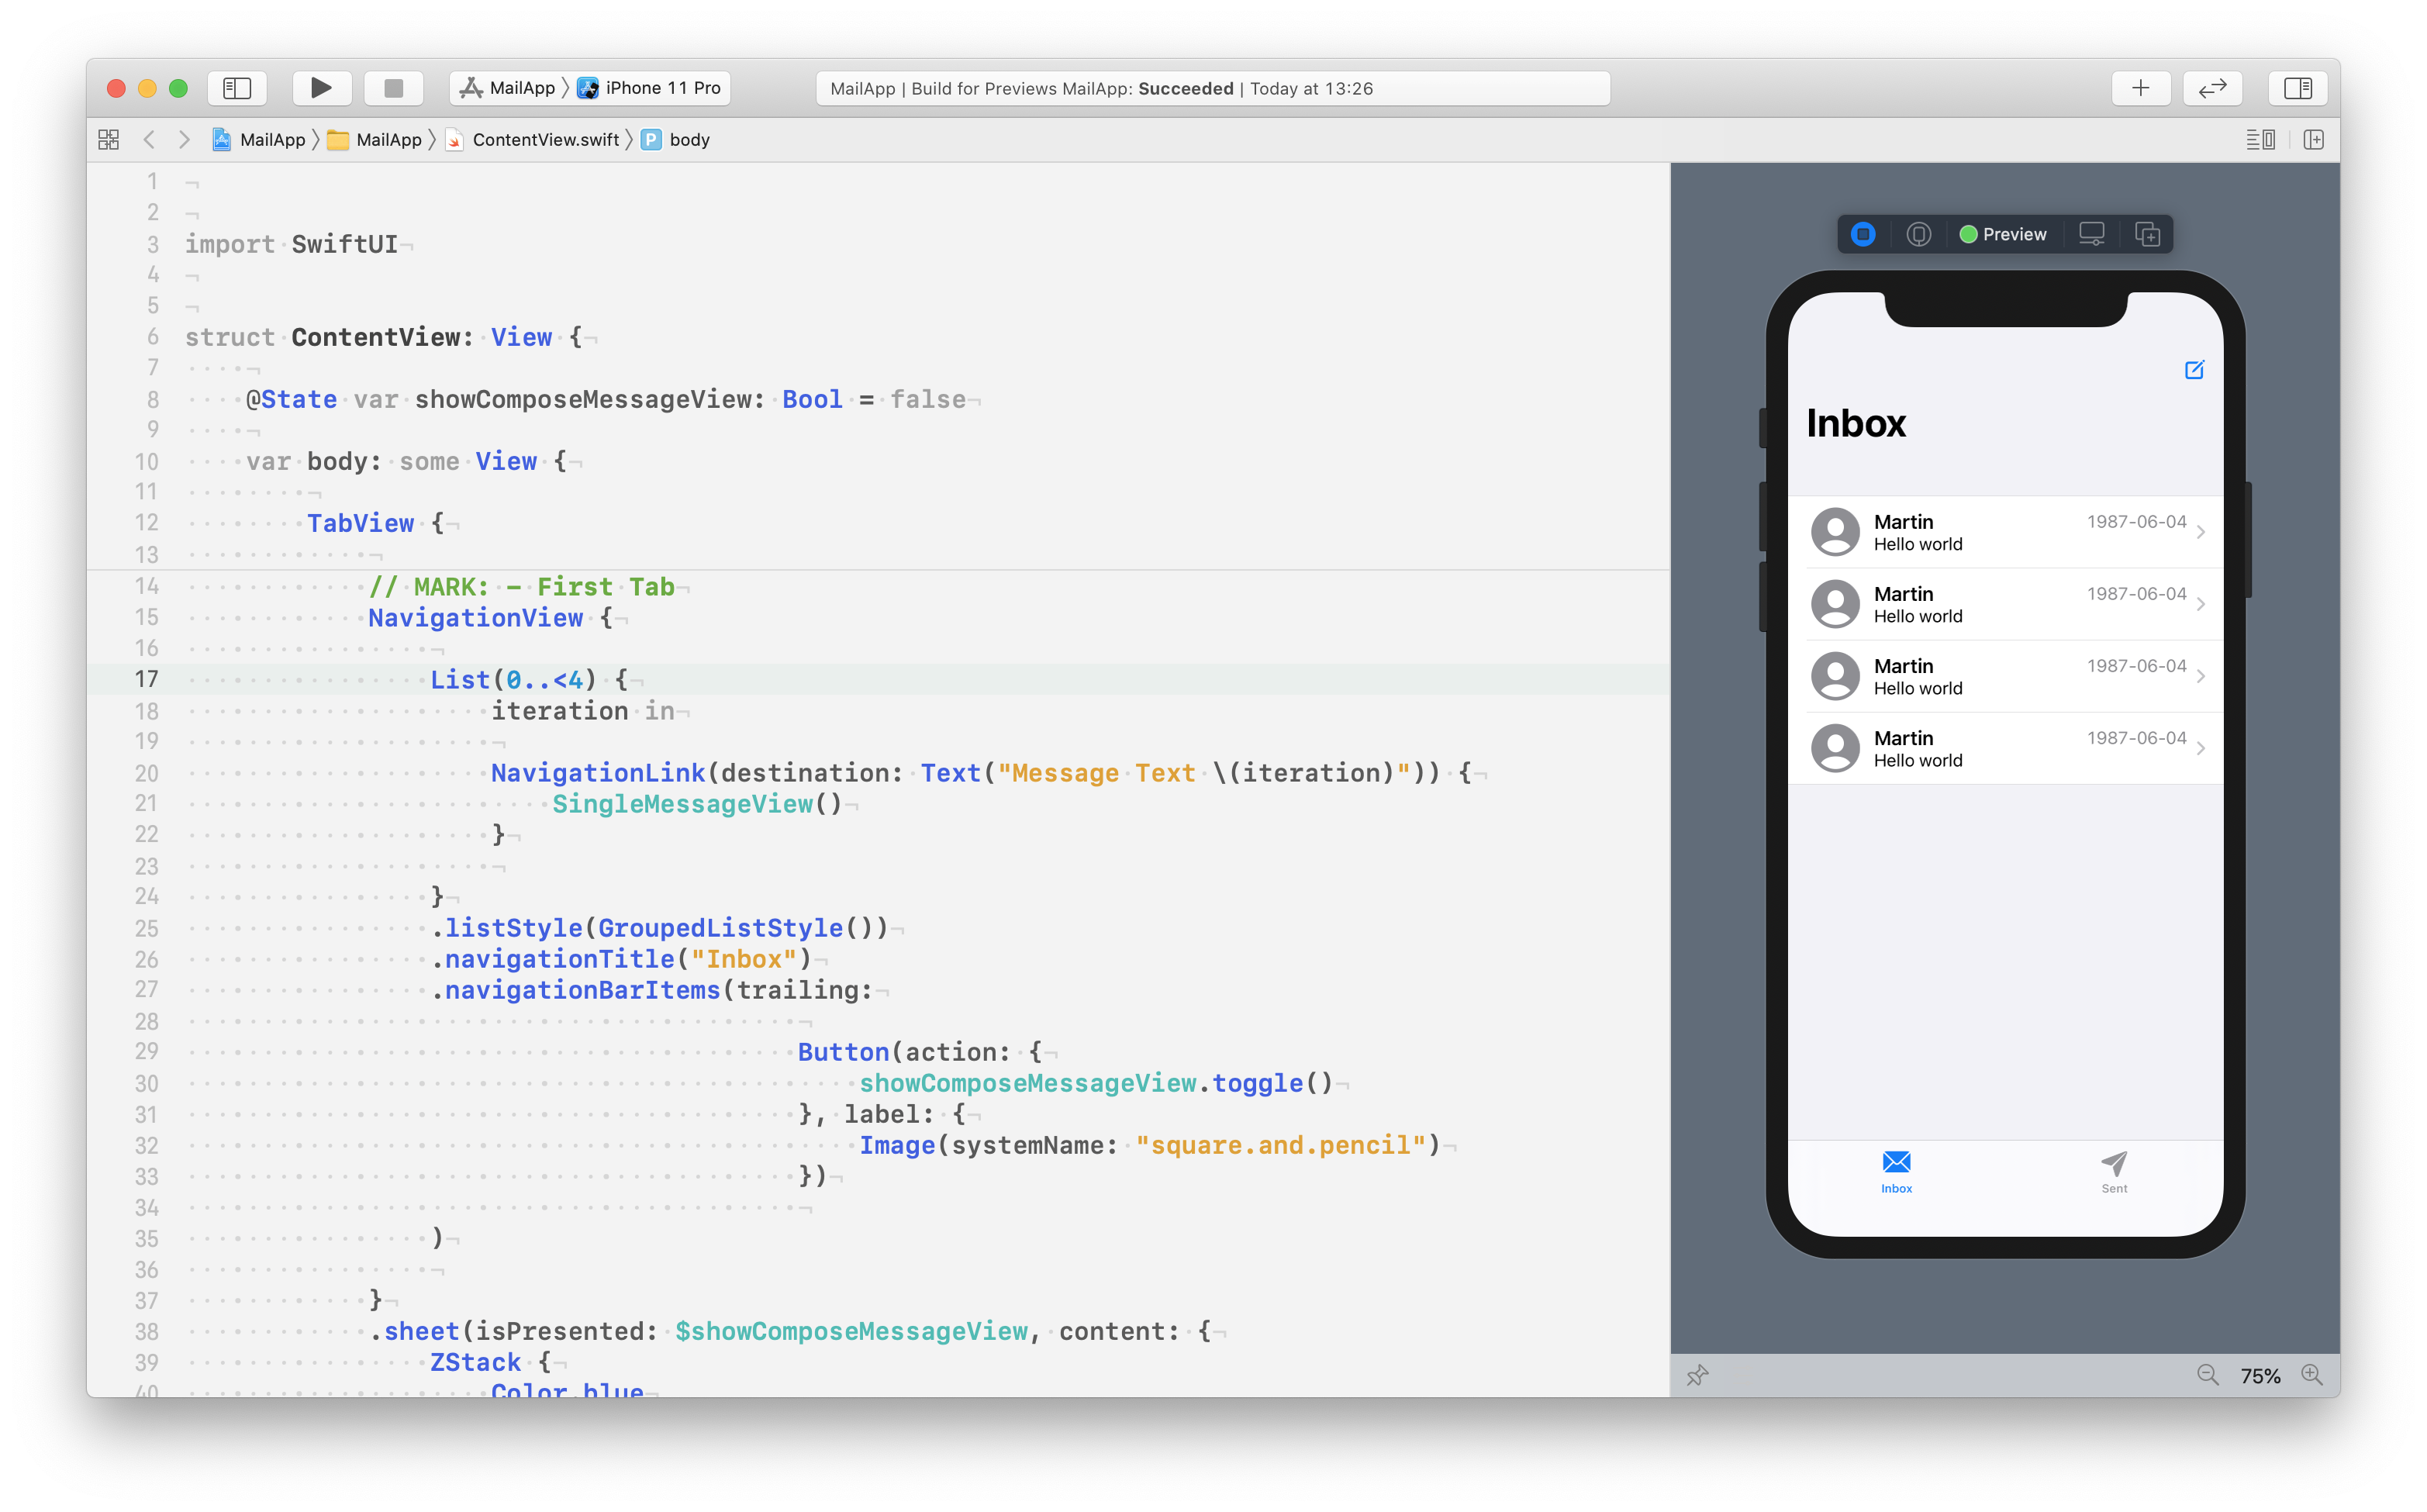Click the Library plus button
The height and width of the screenshot is (1512, 2427).
[2140, 88]
